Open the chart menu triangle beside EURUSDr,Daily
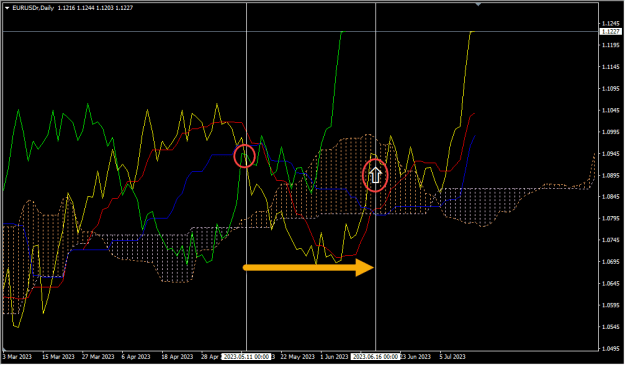 [7, 8]
